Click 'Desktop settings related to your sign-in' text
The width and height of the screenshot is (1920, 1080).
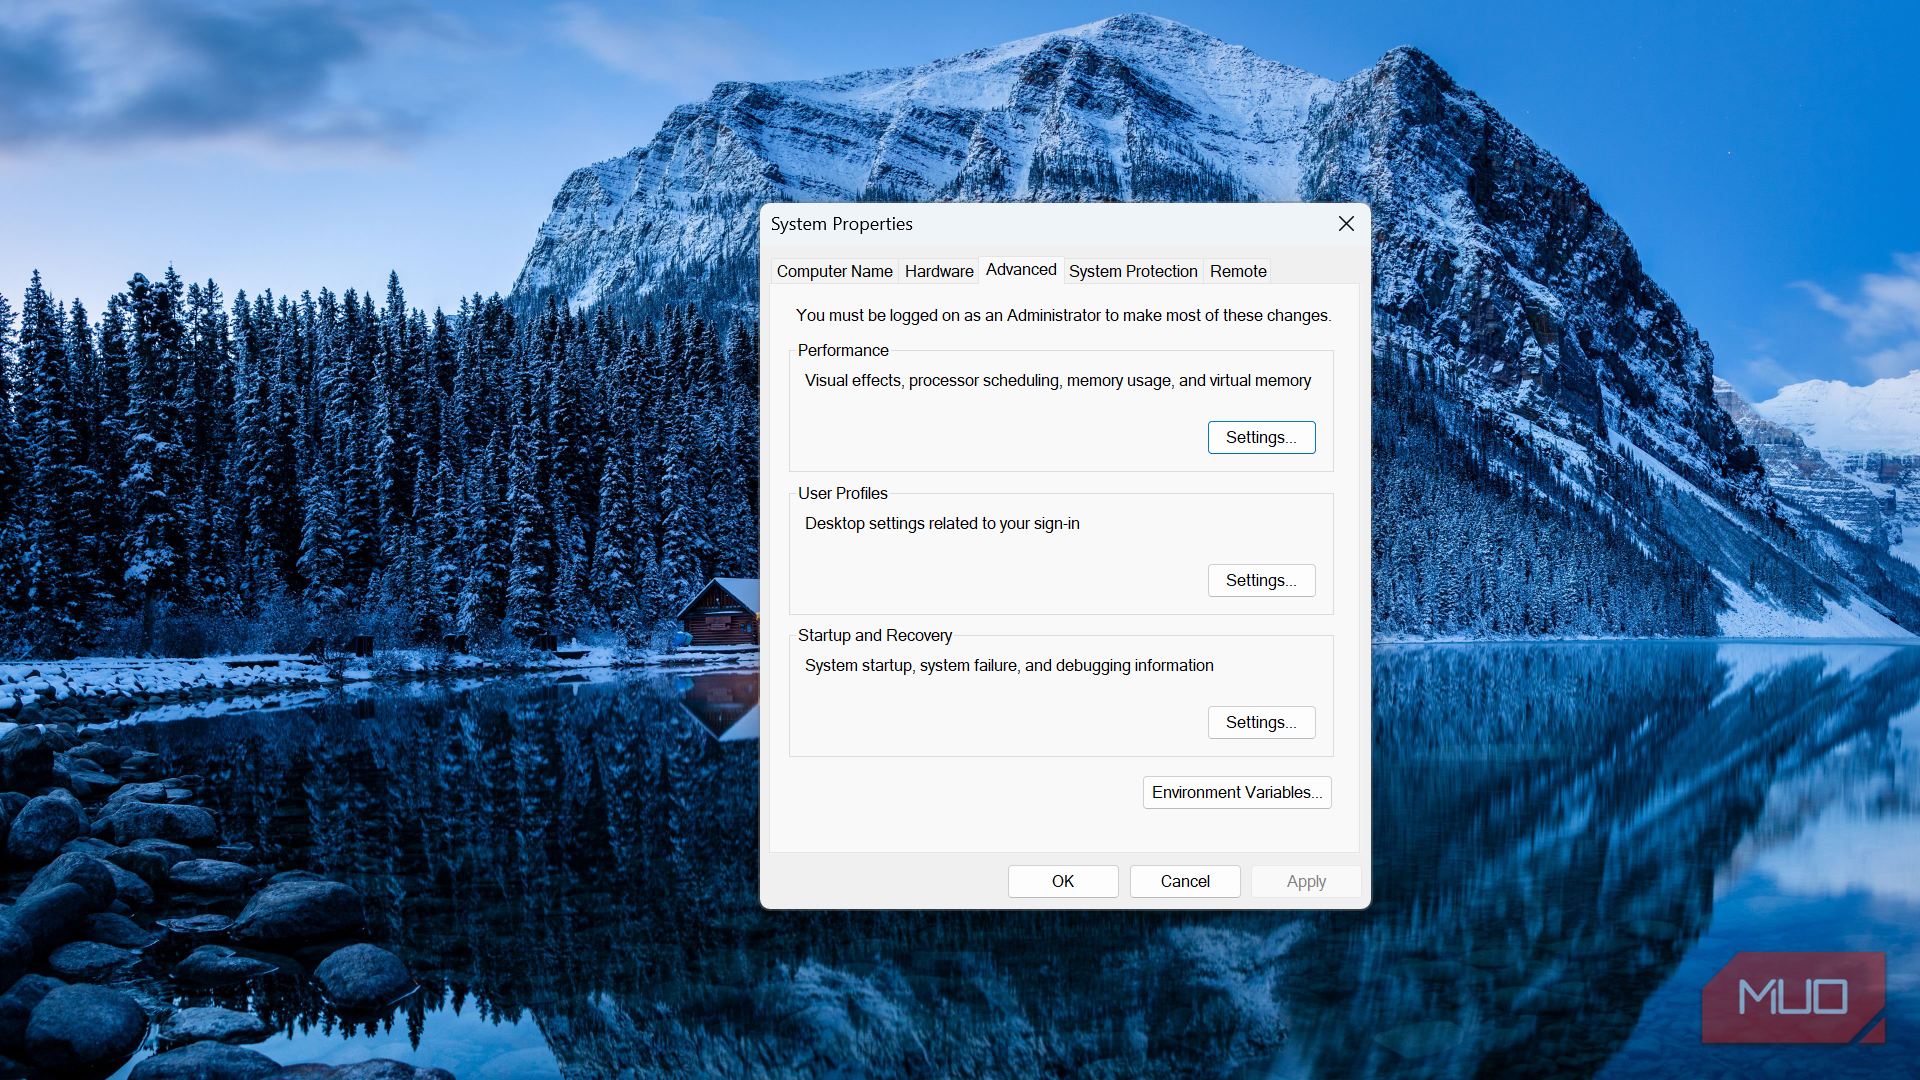942,523
